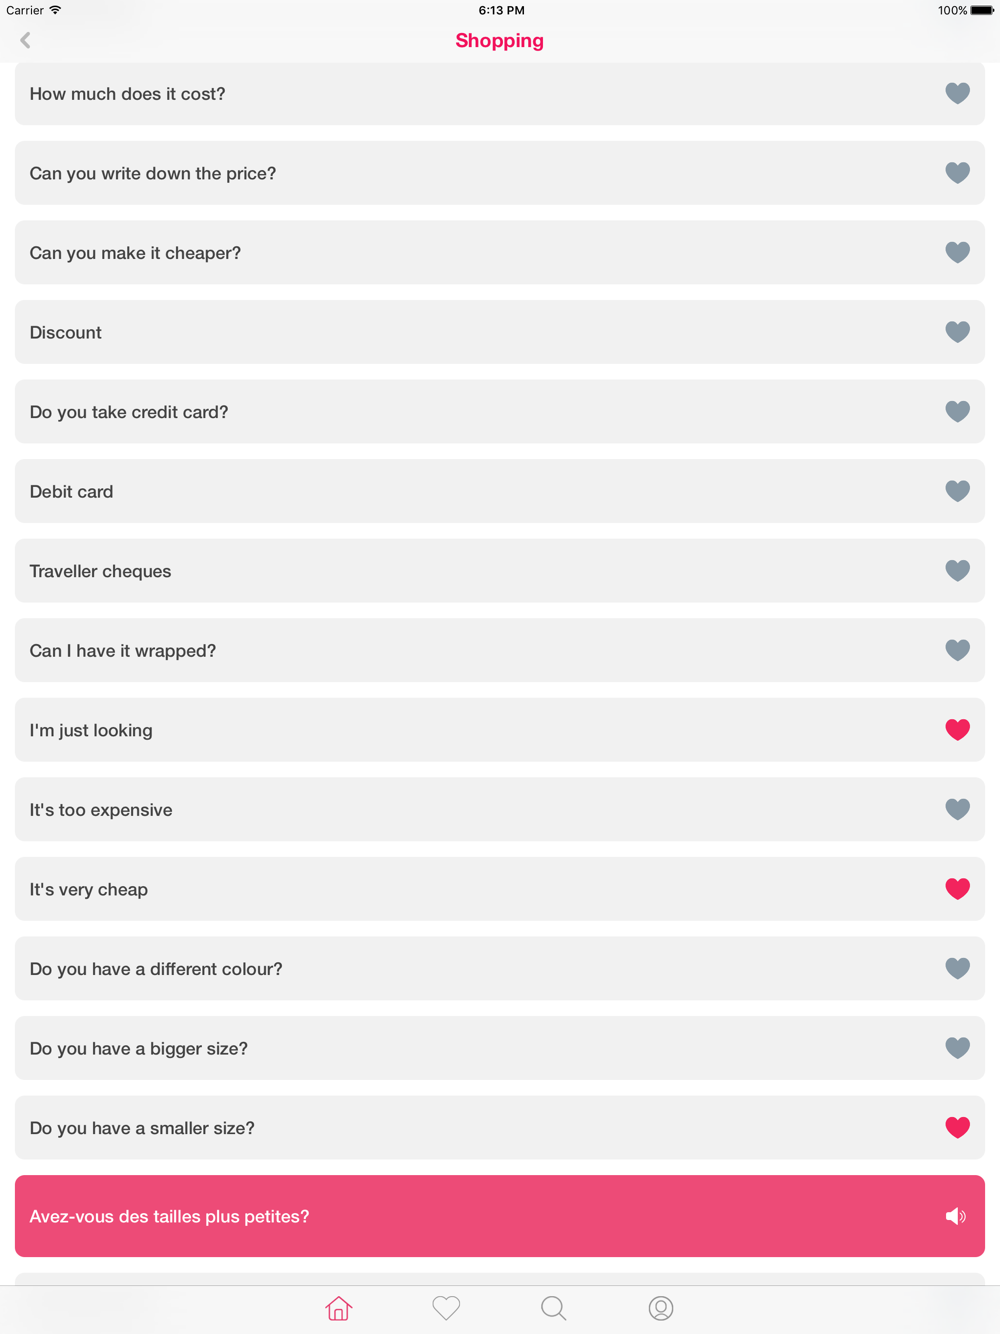
Task: Unfavorite 'It's very cheap' phrase
Action: click(957, 889)
